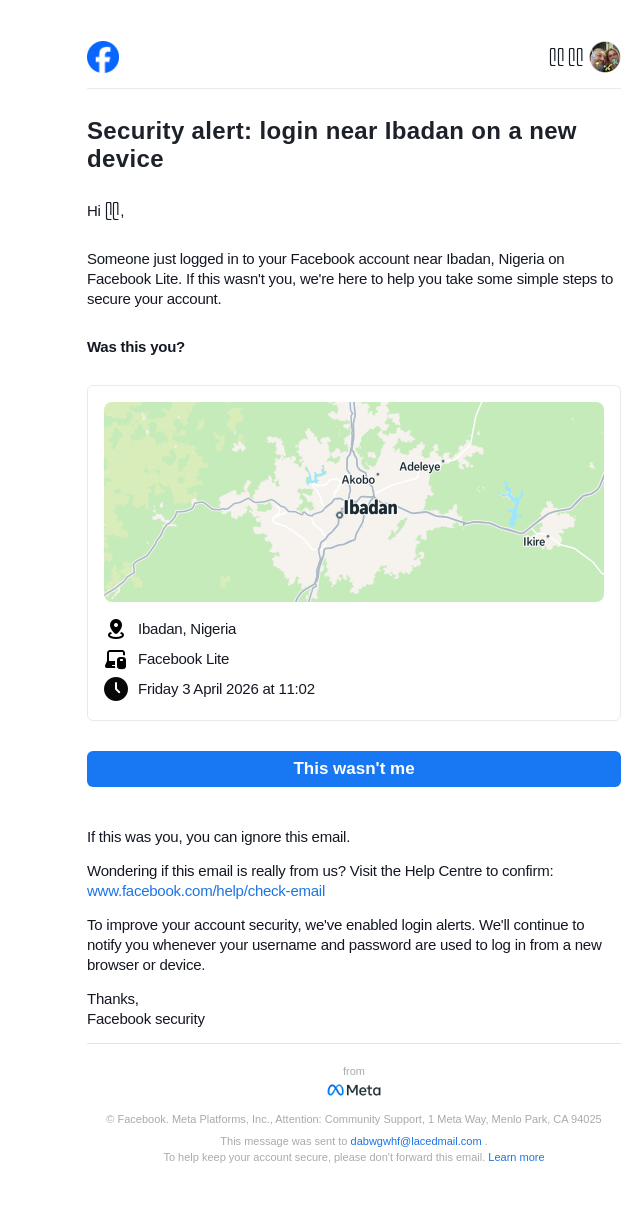The height and width of the screenshot is (1213, 624).
Task: Click the location pin icon
Action: 116,629
